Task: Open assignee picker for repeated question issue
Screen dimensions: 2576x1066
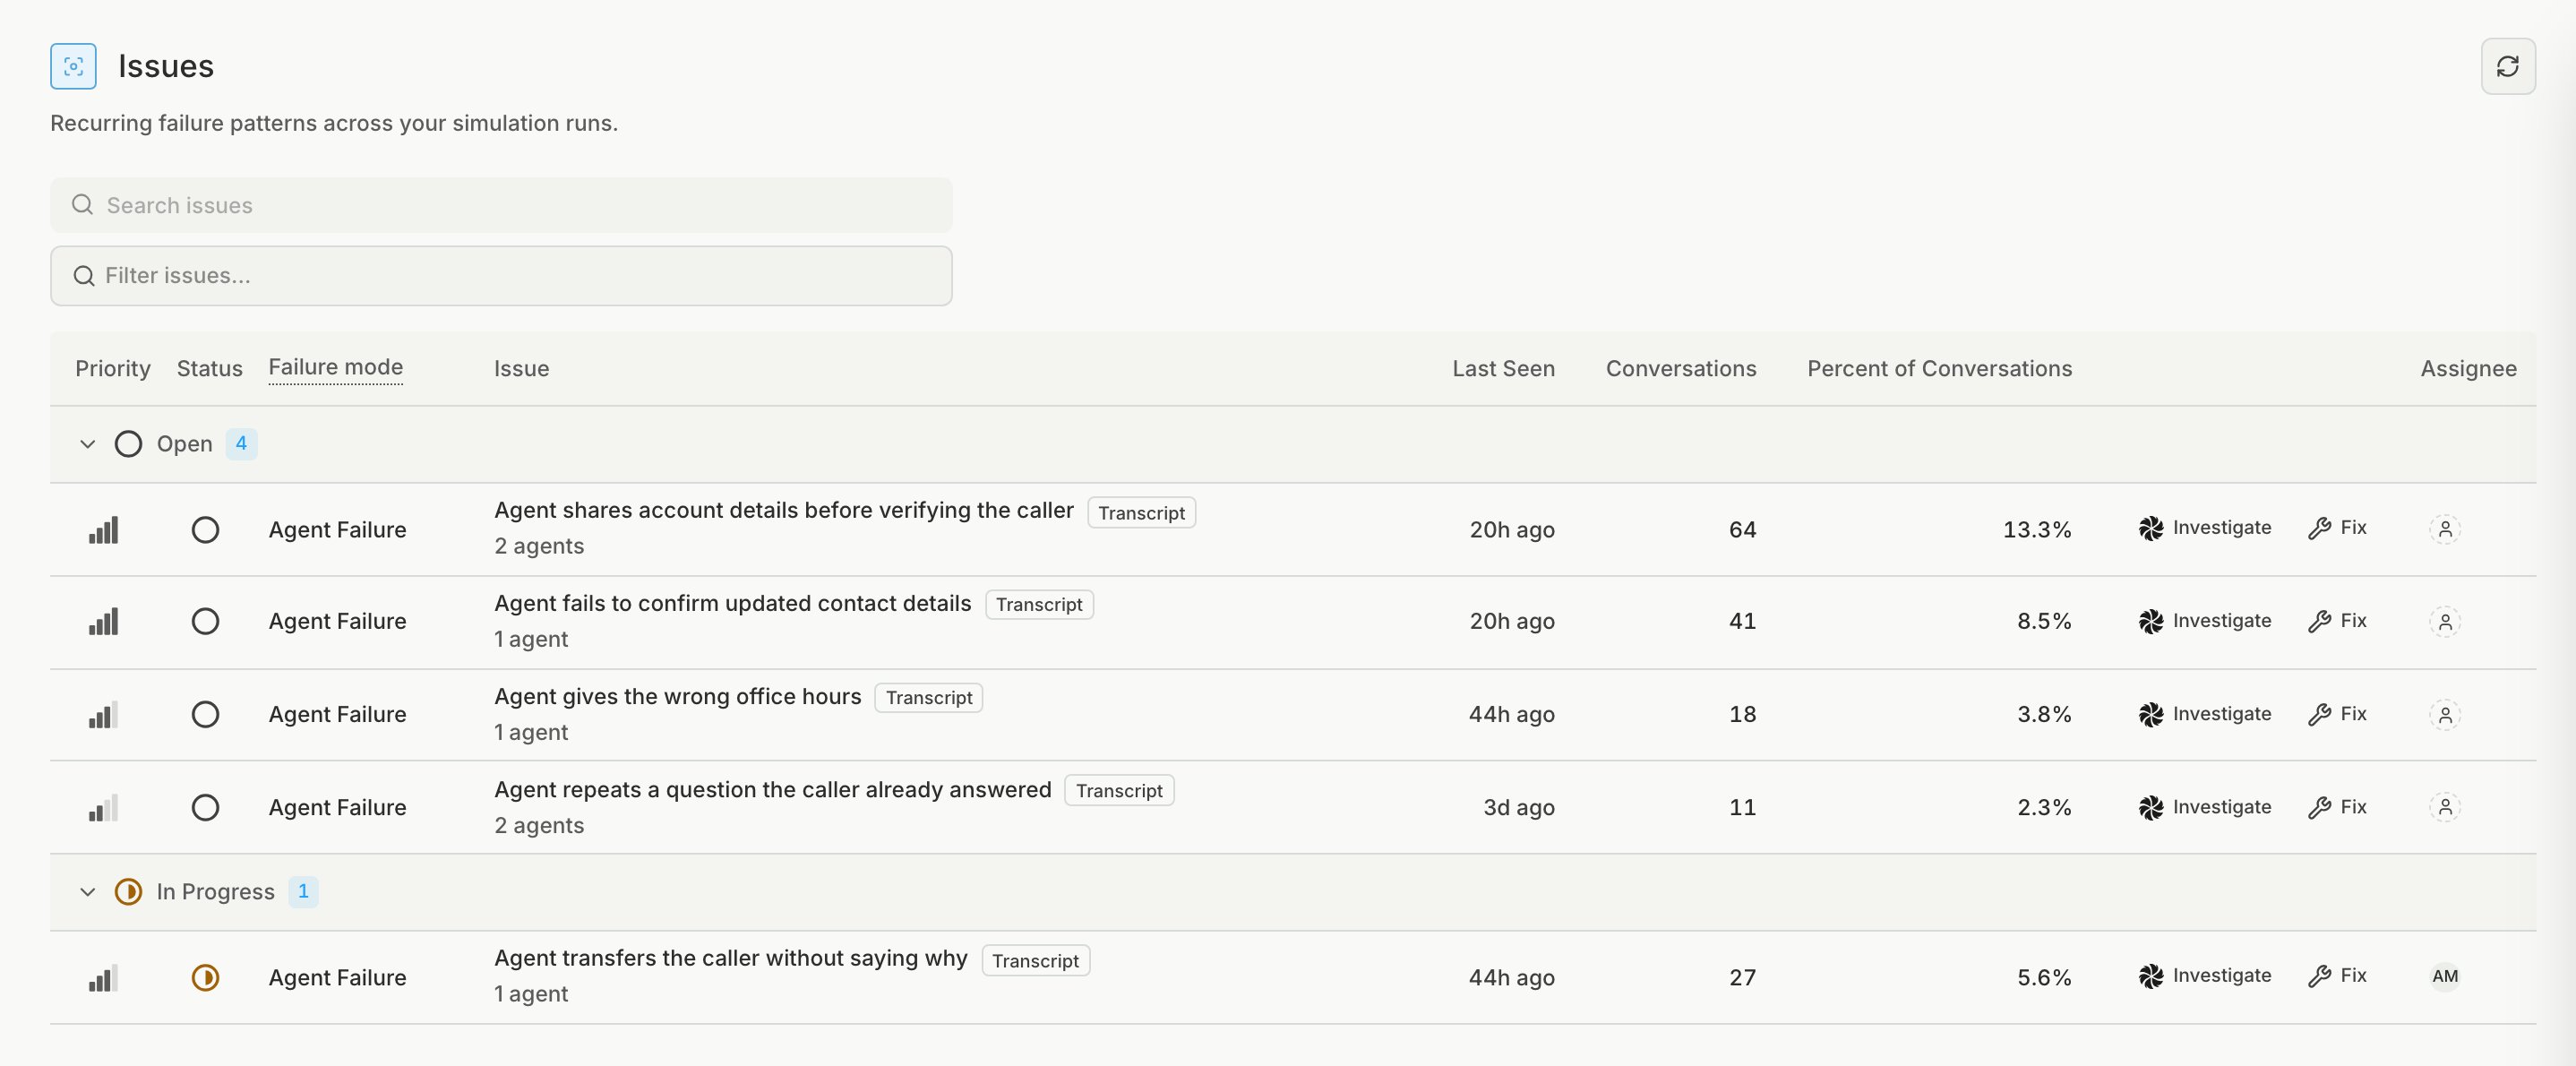Action: click(x=2444, y=807)
